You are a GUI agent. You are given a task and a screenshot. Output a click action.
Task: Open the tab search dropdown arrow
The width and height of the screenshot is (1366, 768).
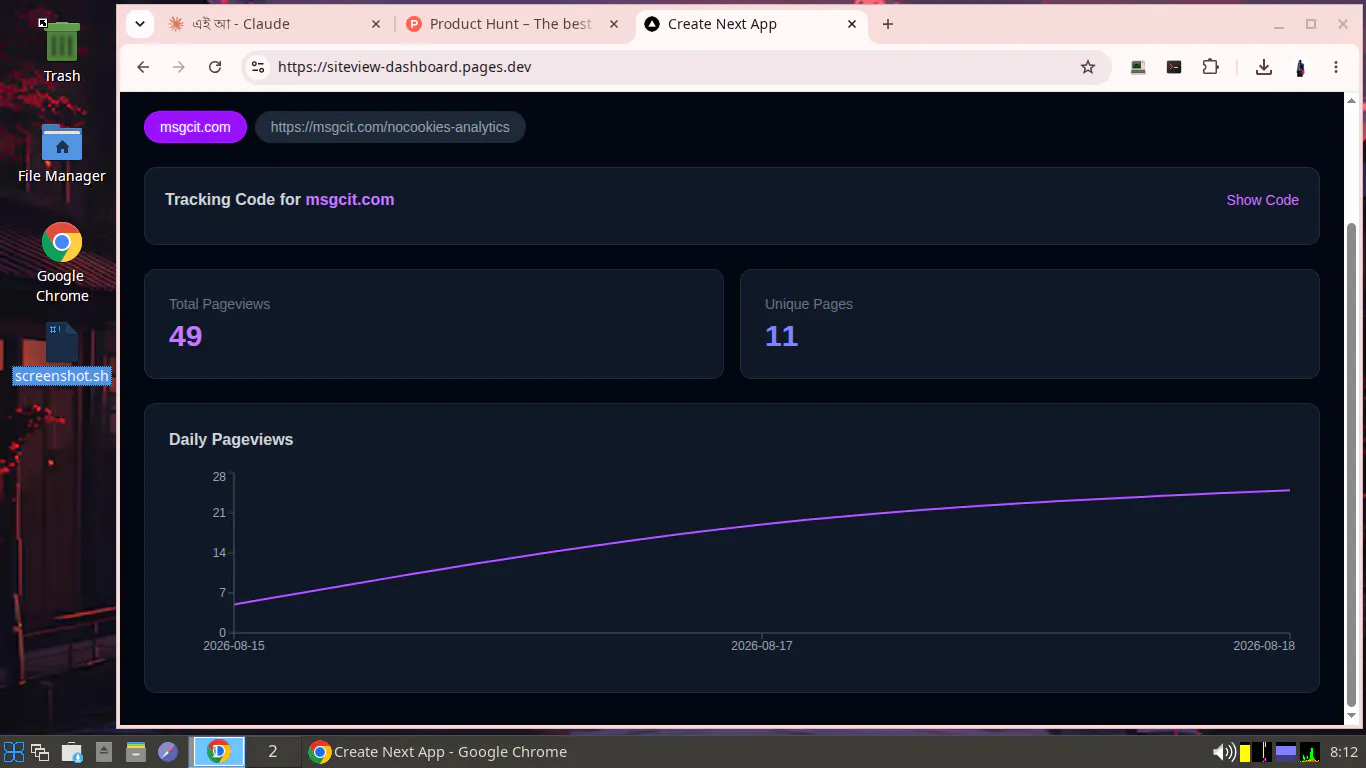(140, 24)
